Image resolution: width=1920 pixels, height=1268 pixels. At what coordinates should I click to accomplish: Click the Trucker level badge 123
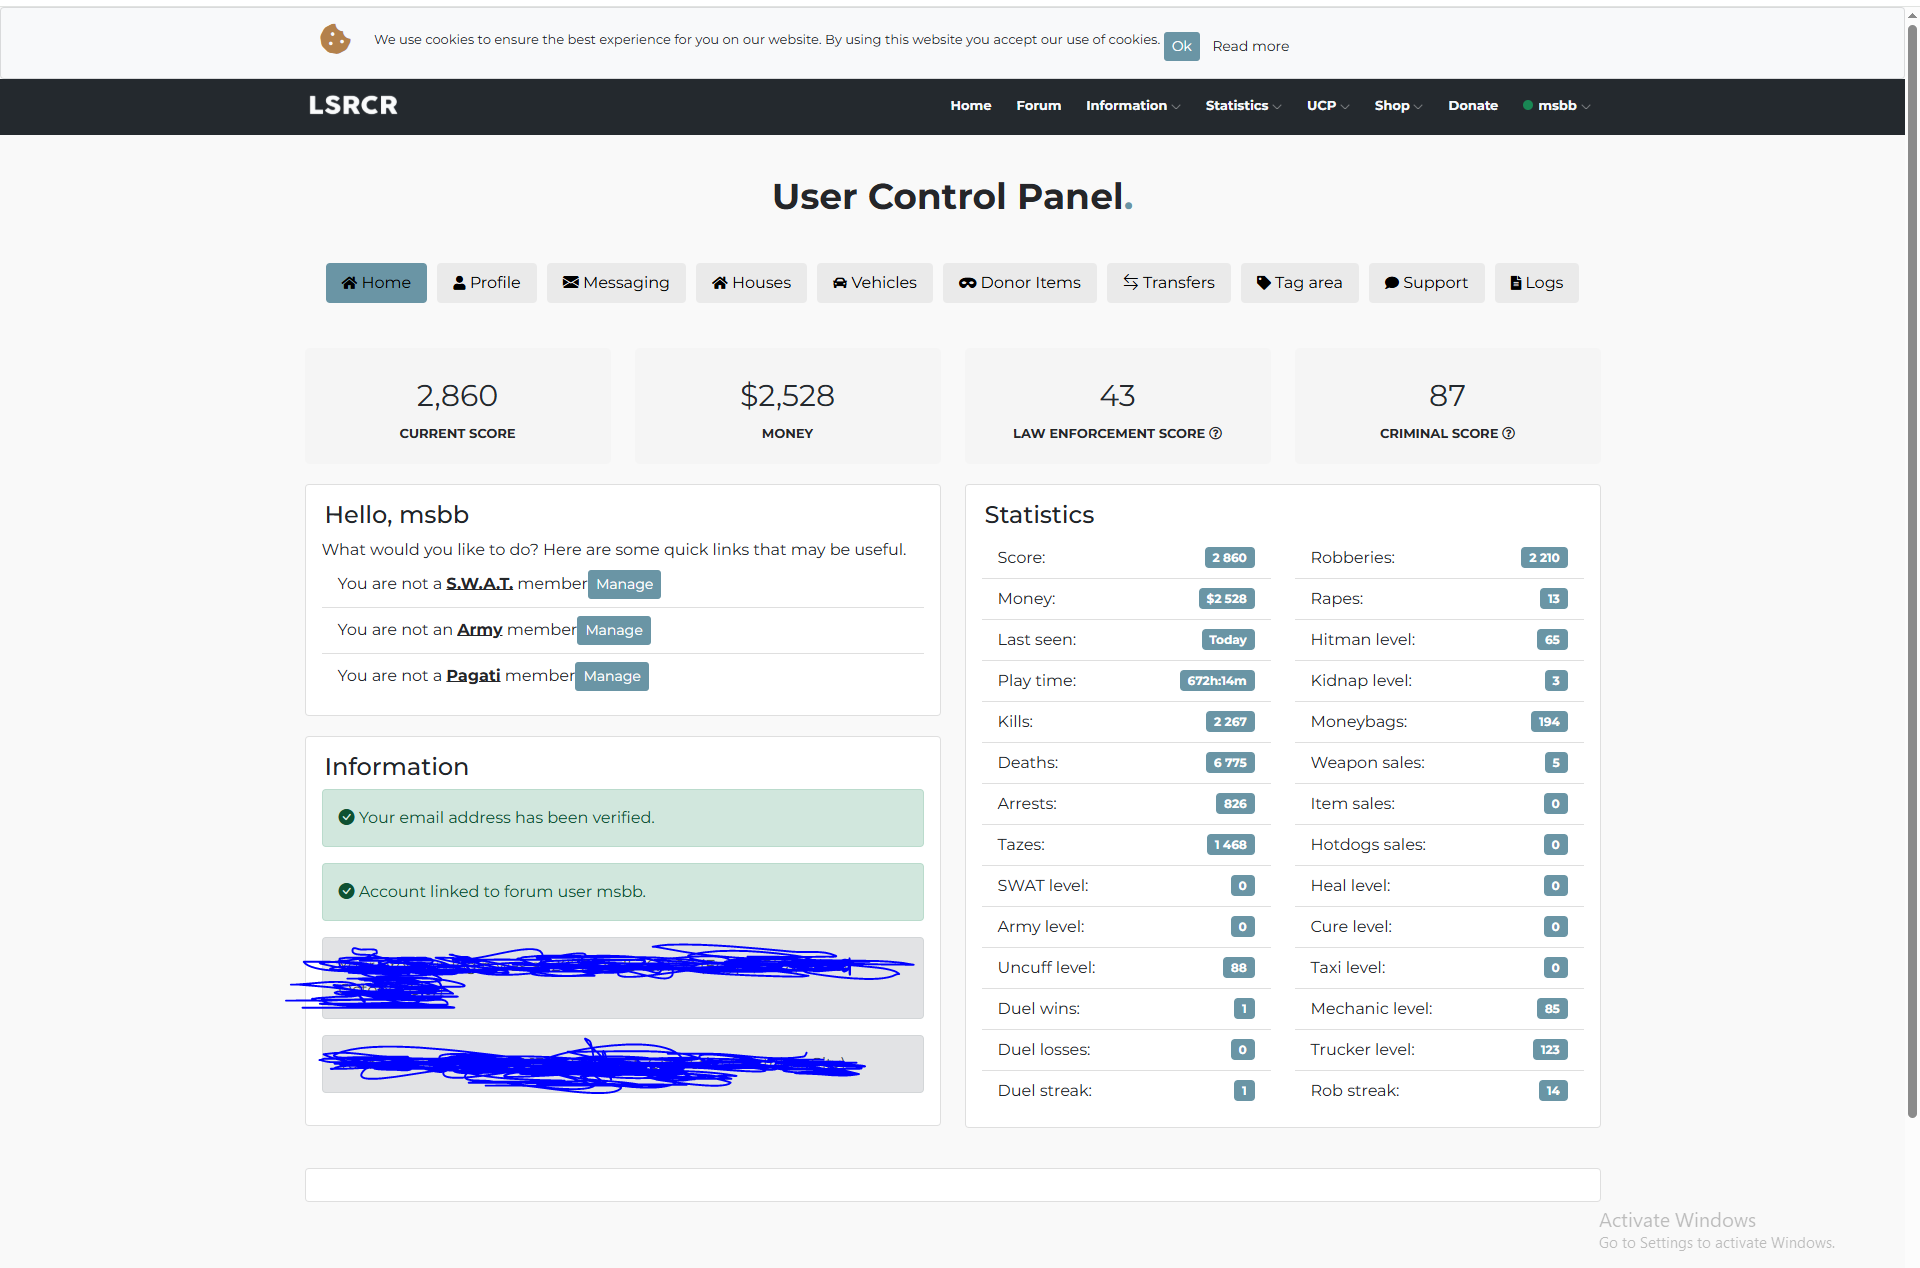tap(1550, 1050)
